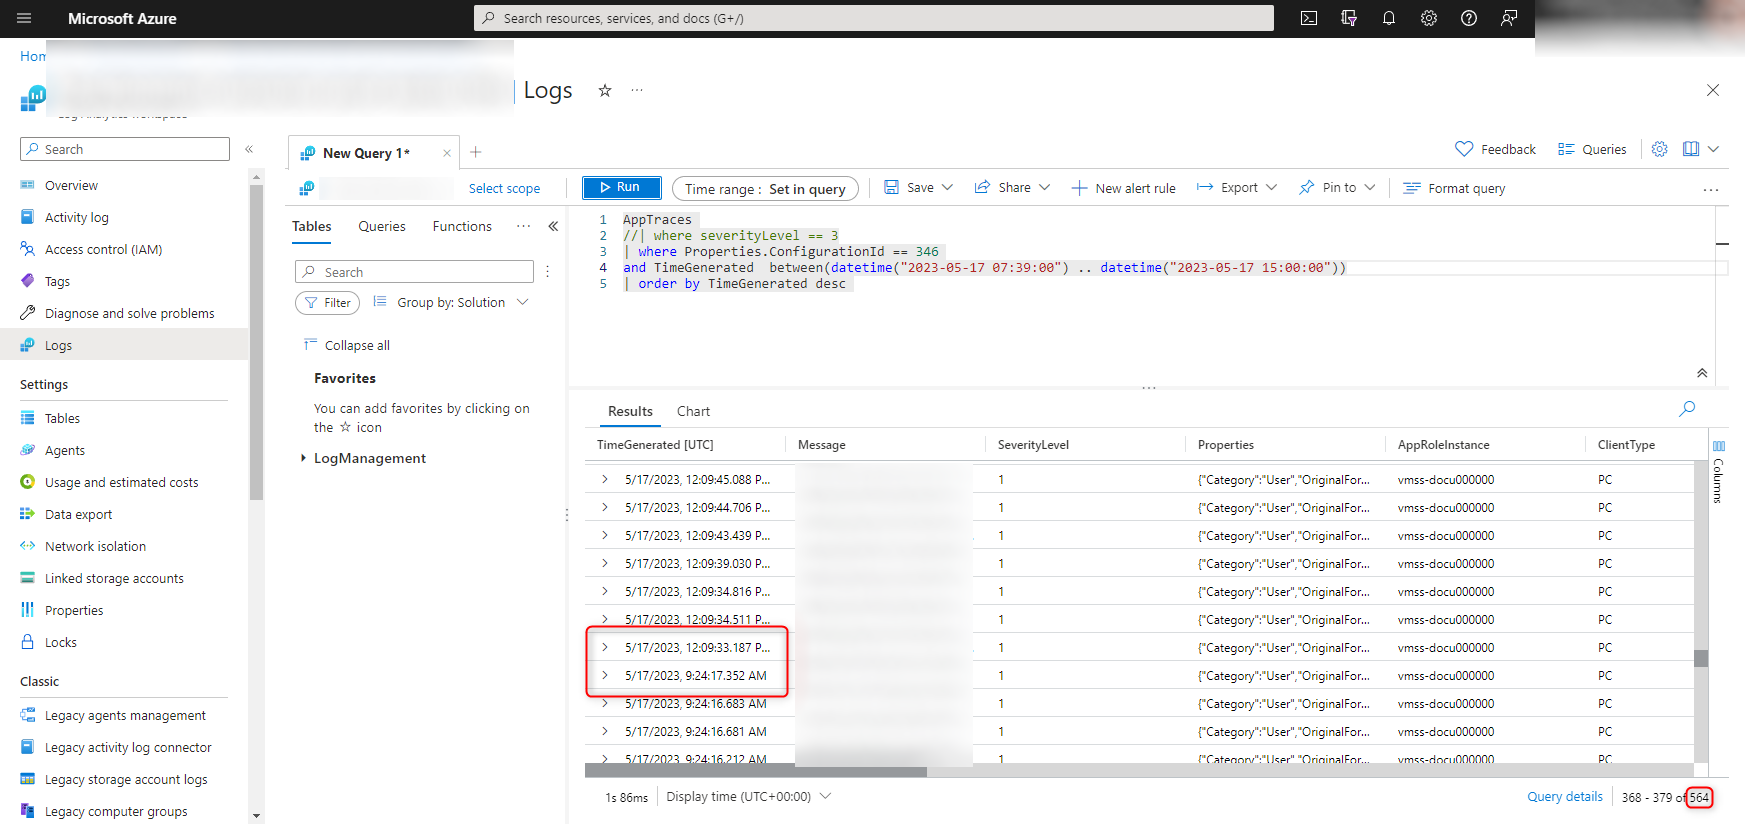Click the results vertical scrollbar thumb
1745x824 pixels.
(1701, 658)
